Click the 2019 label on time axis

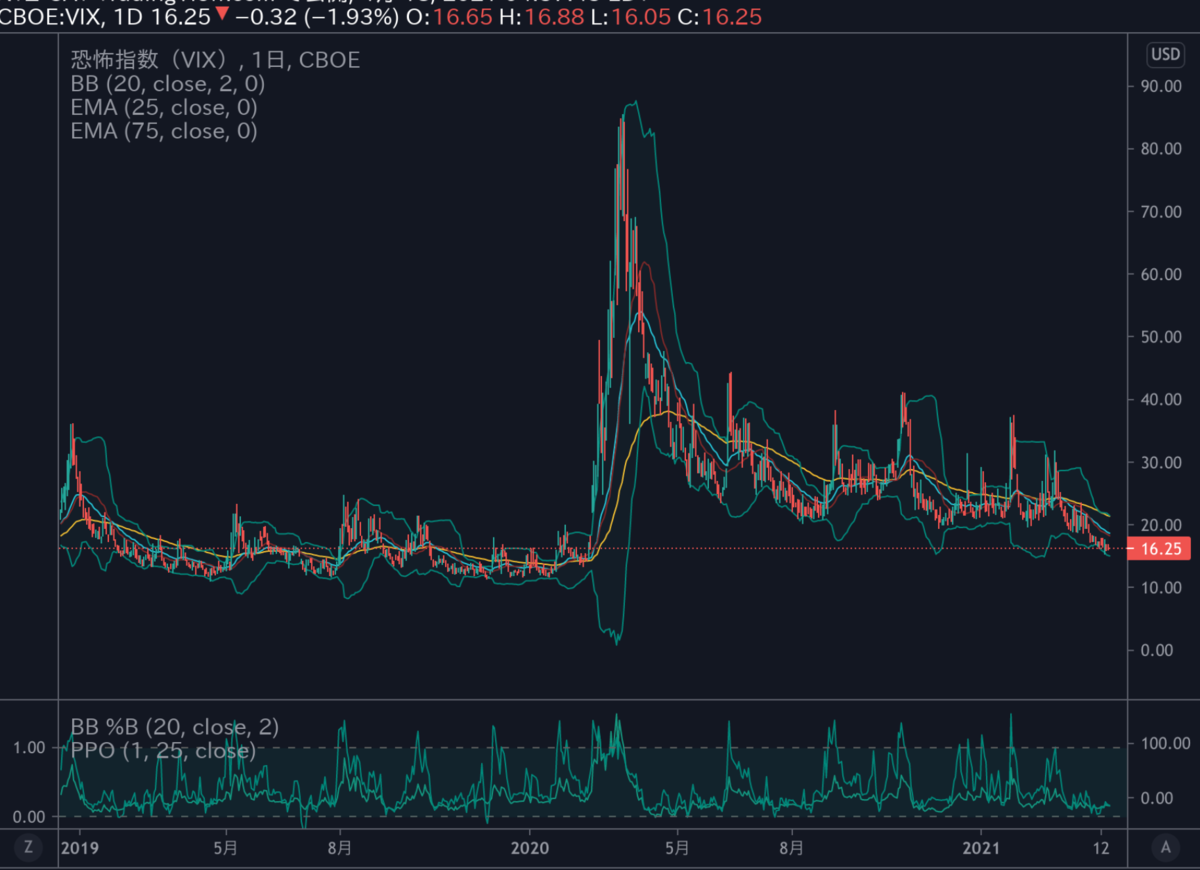(x=80, y=847)
